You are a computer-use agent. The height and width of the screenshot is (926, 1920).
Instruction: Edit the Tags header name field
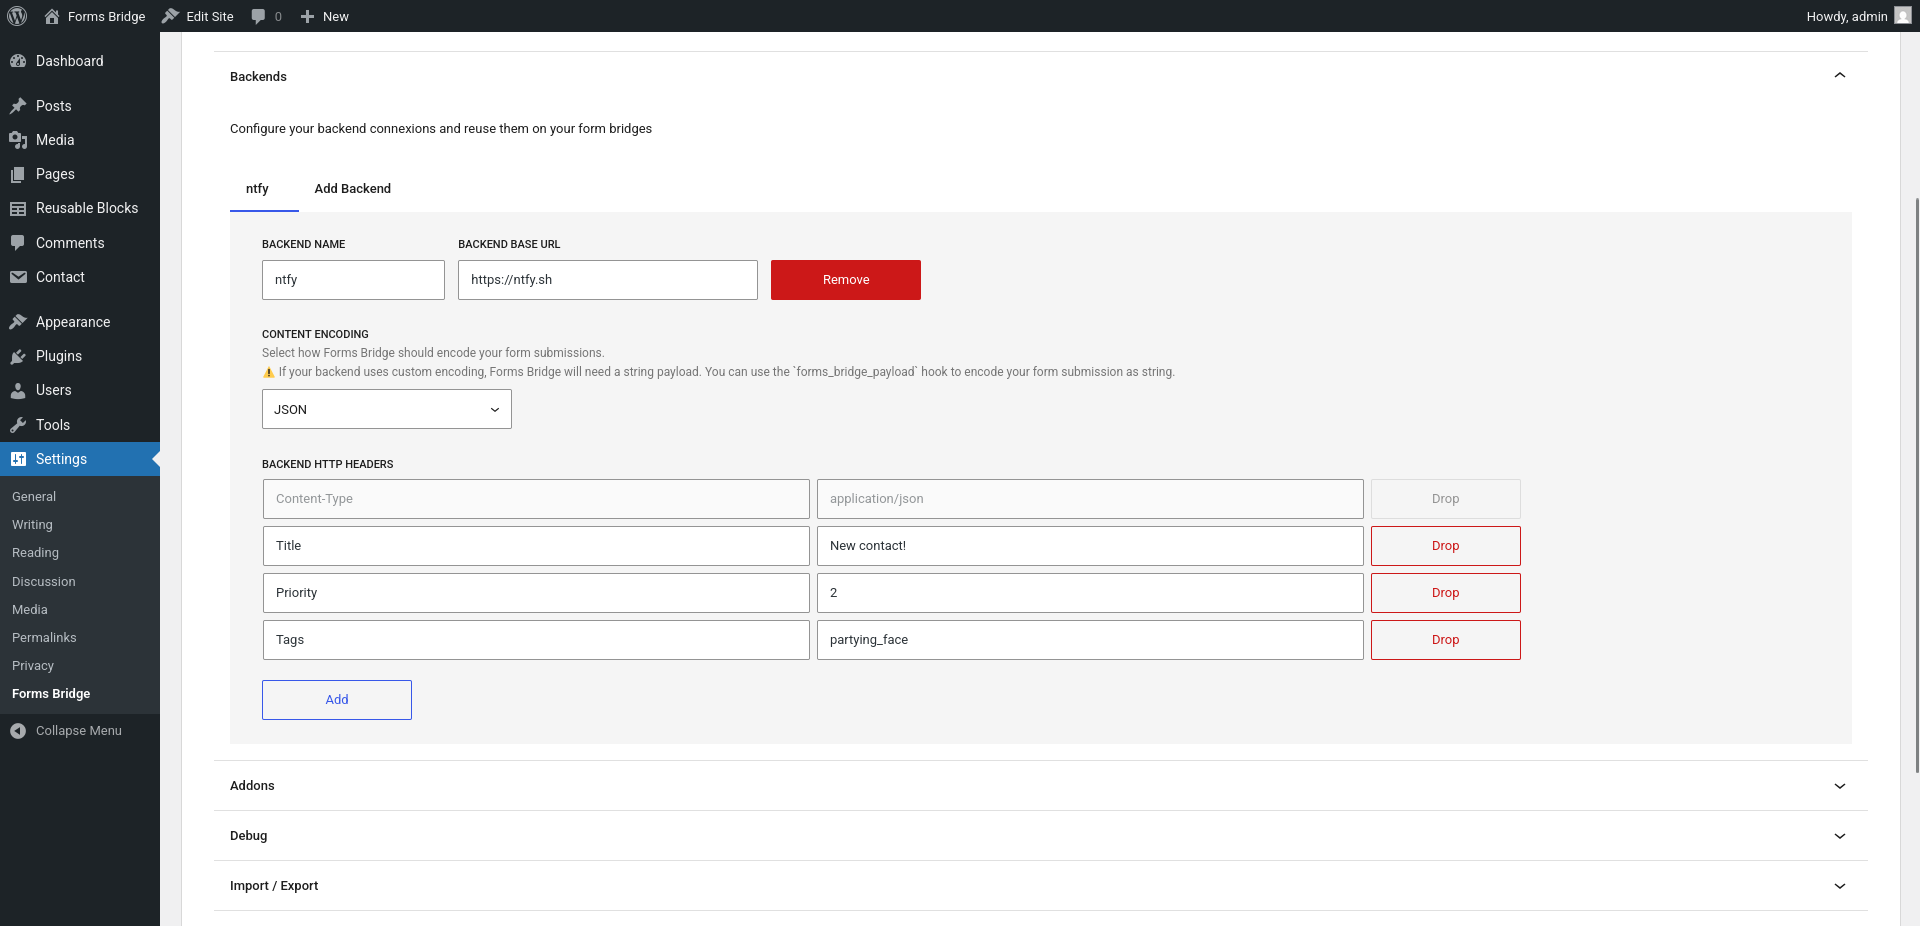(536, 640)
